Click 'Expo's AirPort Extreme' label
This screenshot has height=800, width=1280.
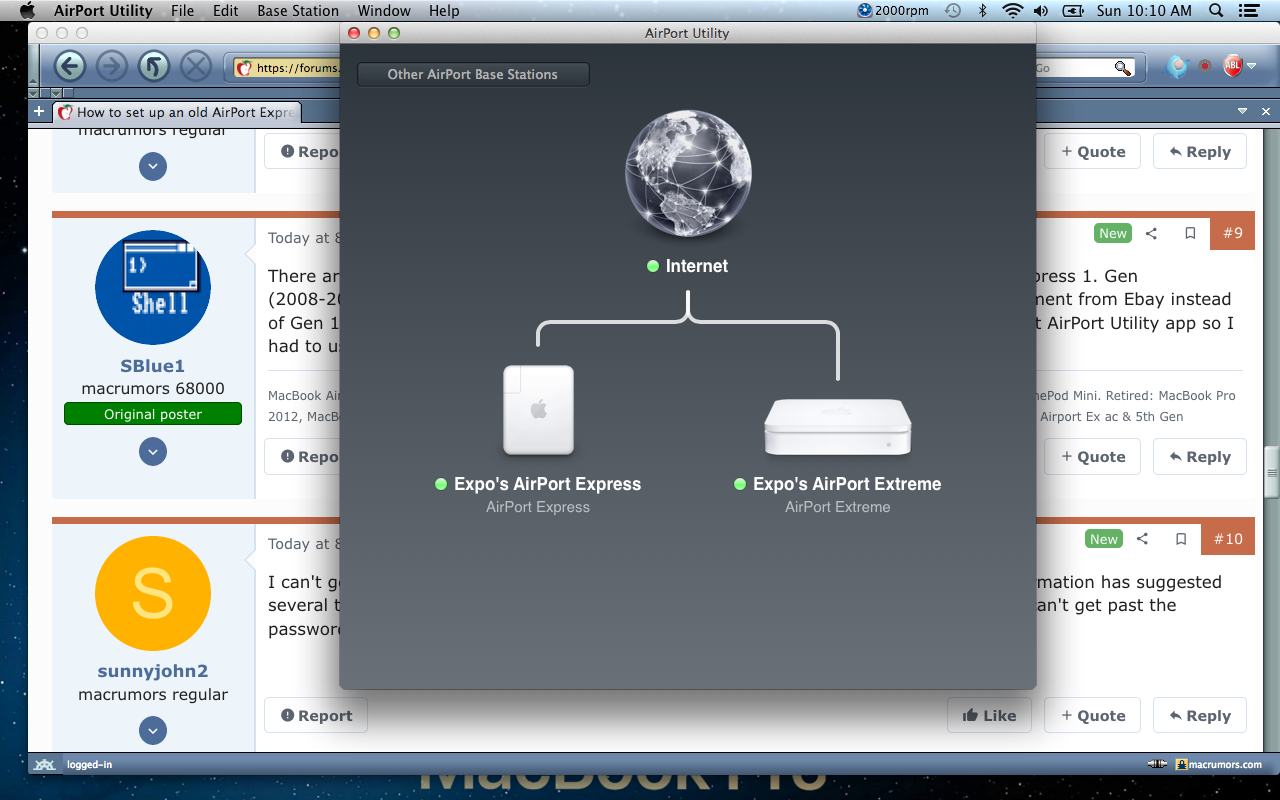[847, 484]
